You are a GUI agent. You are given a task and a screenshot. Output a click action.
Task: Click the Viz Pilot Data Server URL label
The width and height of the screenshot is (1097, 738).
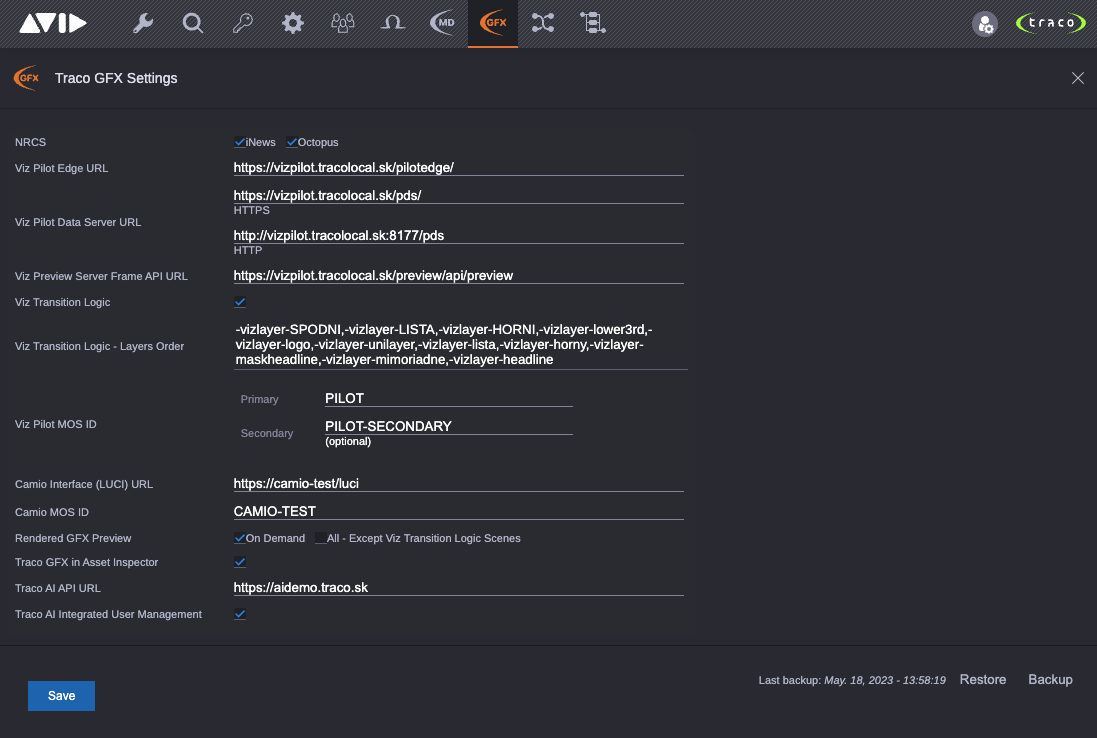pos(78,222)
